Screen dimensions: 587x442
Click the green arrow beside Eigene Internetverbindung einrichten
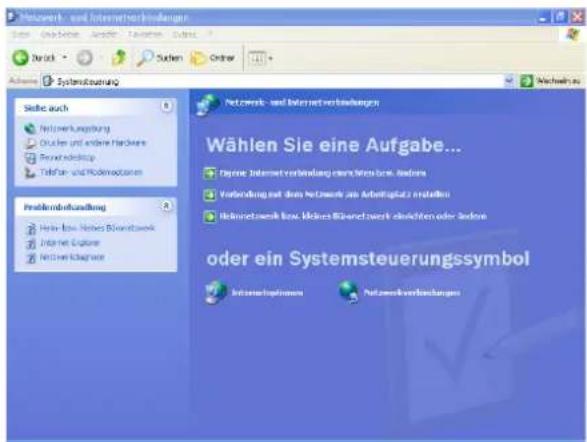[x=210, y=173]
